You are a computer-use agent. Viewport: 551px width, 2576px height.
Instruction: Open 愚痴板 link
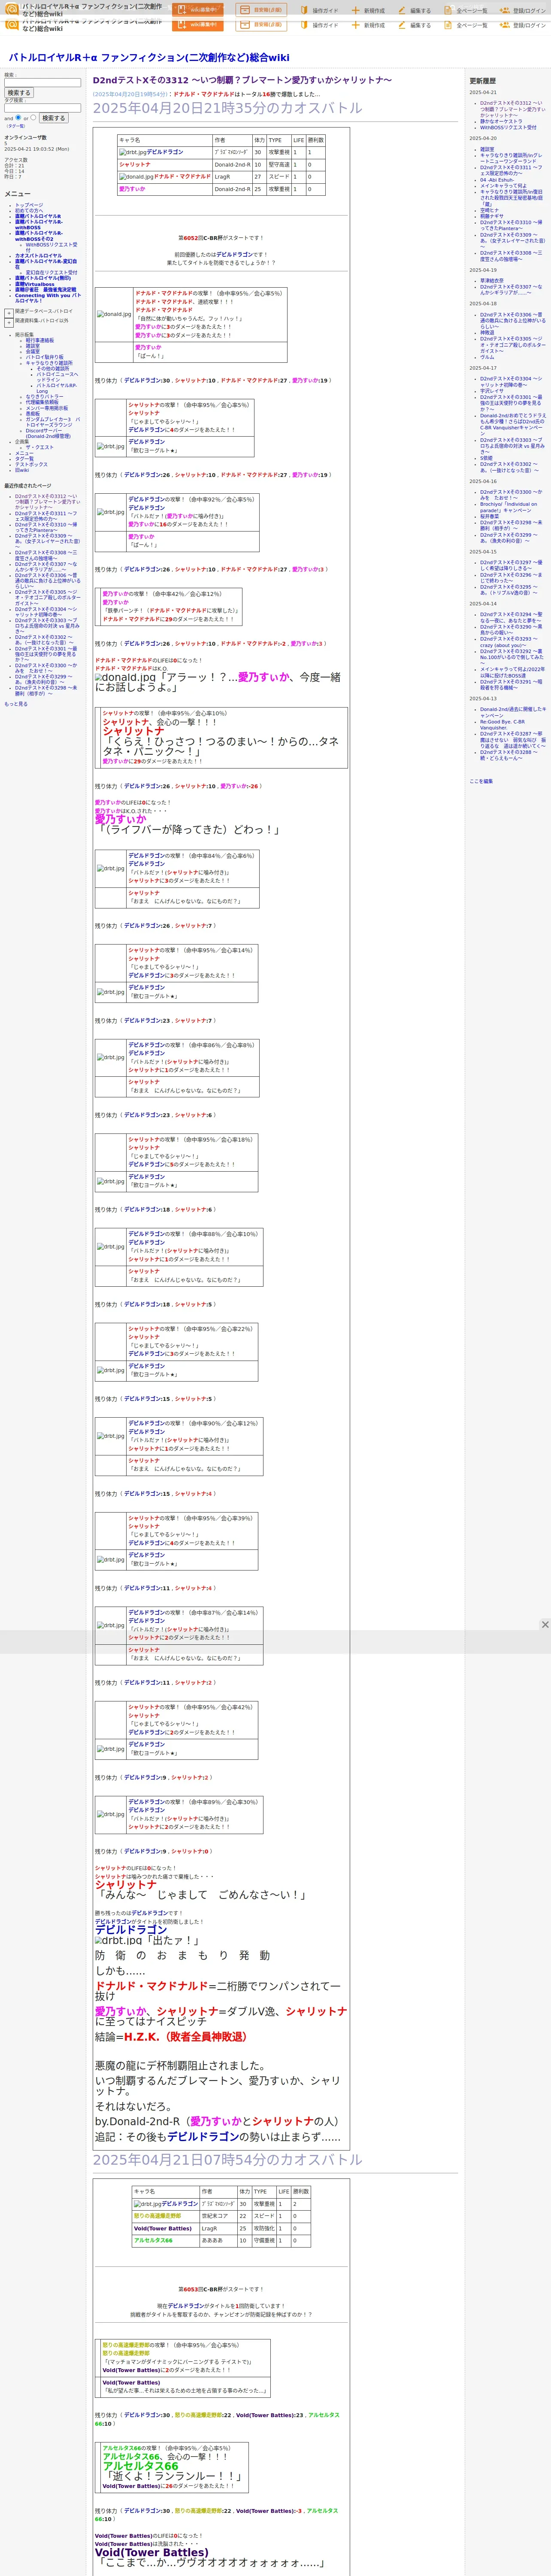[33, 413]
